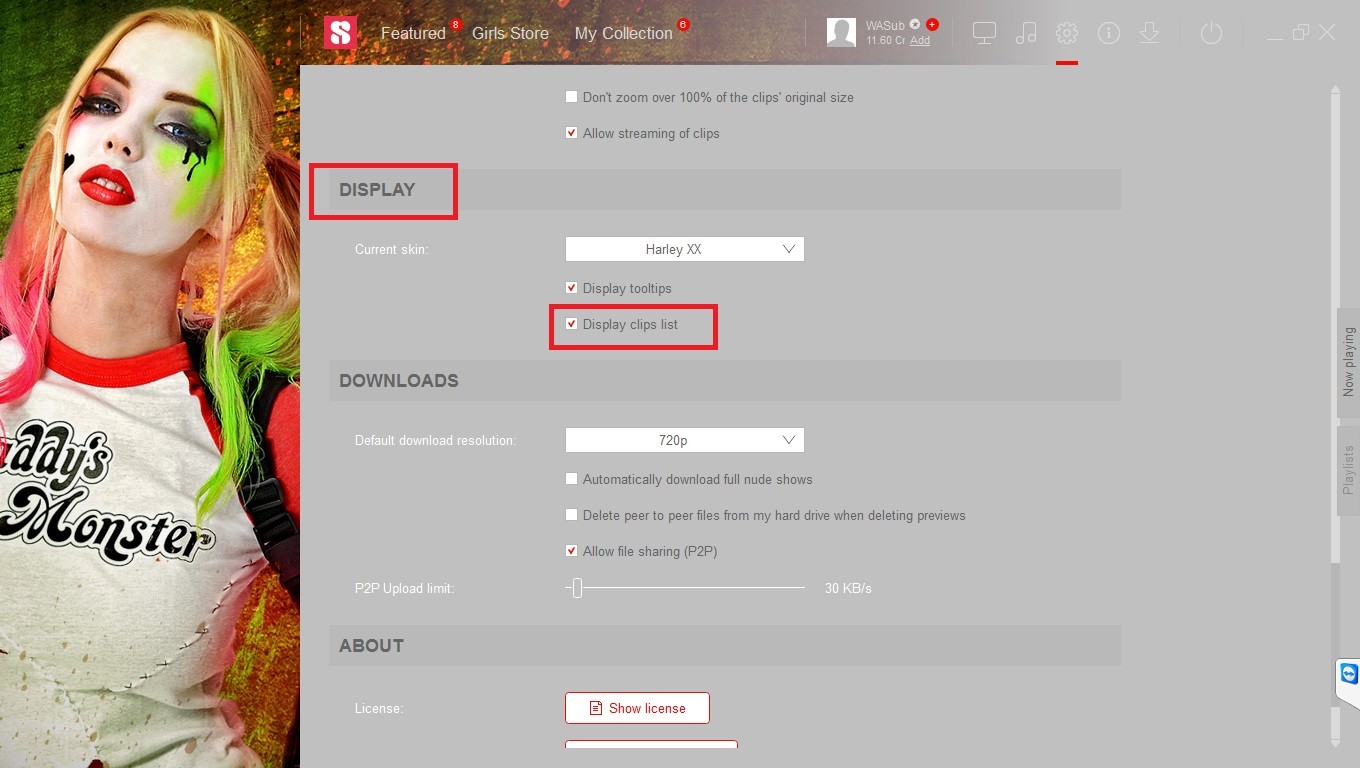This screenshot has height=768, width=1360.
Task: Click the red S app logo
Action: pyautogui.click(x=340, y=32)
